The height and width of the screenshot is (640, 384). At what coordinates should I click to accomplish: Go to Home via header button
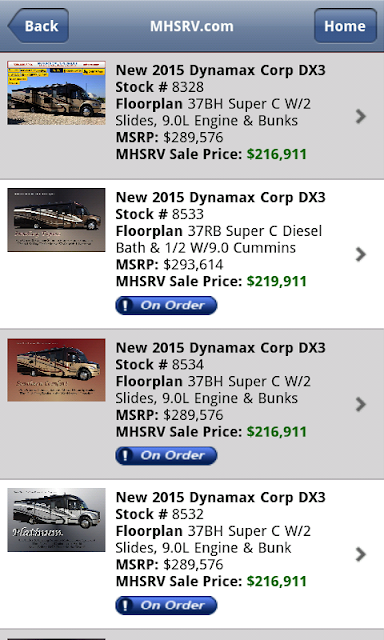[x=345, y=26]
